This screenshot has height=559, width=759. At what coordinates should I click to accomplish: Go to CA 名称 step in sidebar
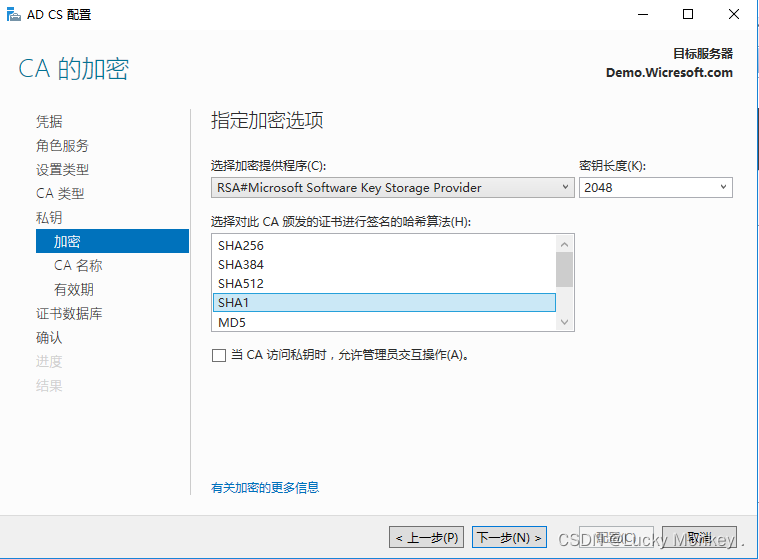(78, 265)
